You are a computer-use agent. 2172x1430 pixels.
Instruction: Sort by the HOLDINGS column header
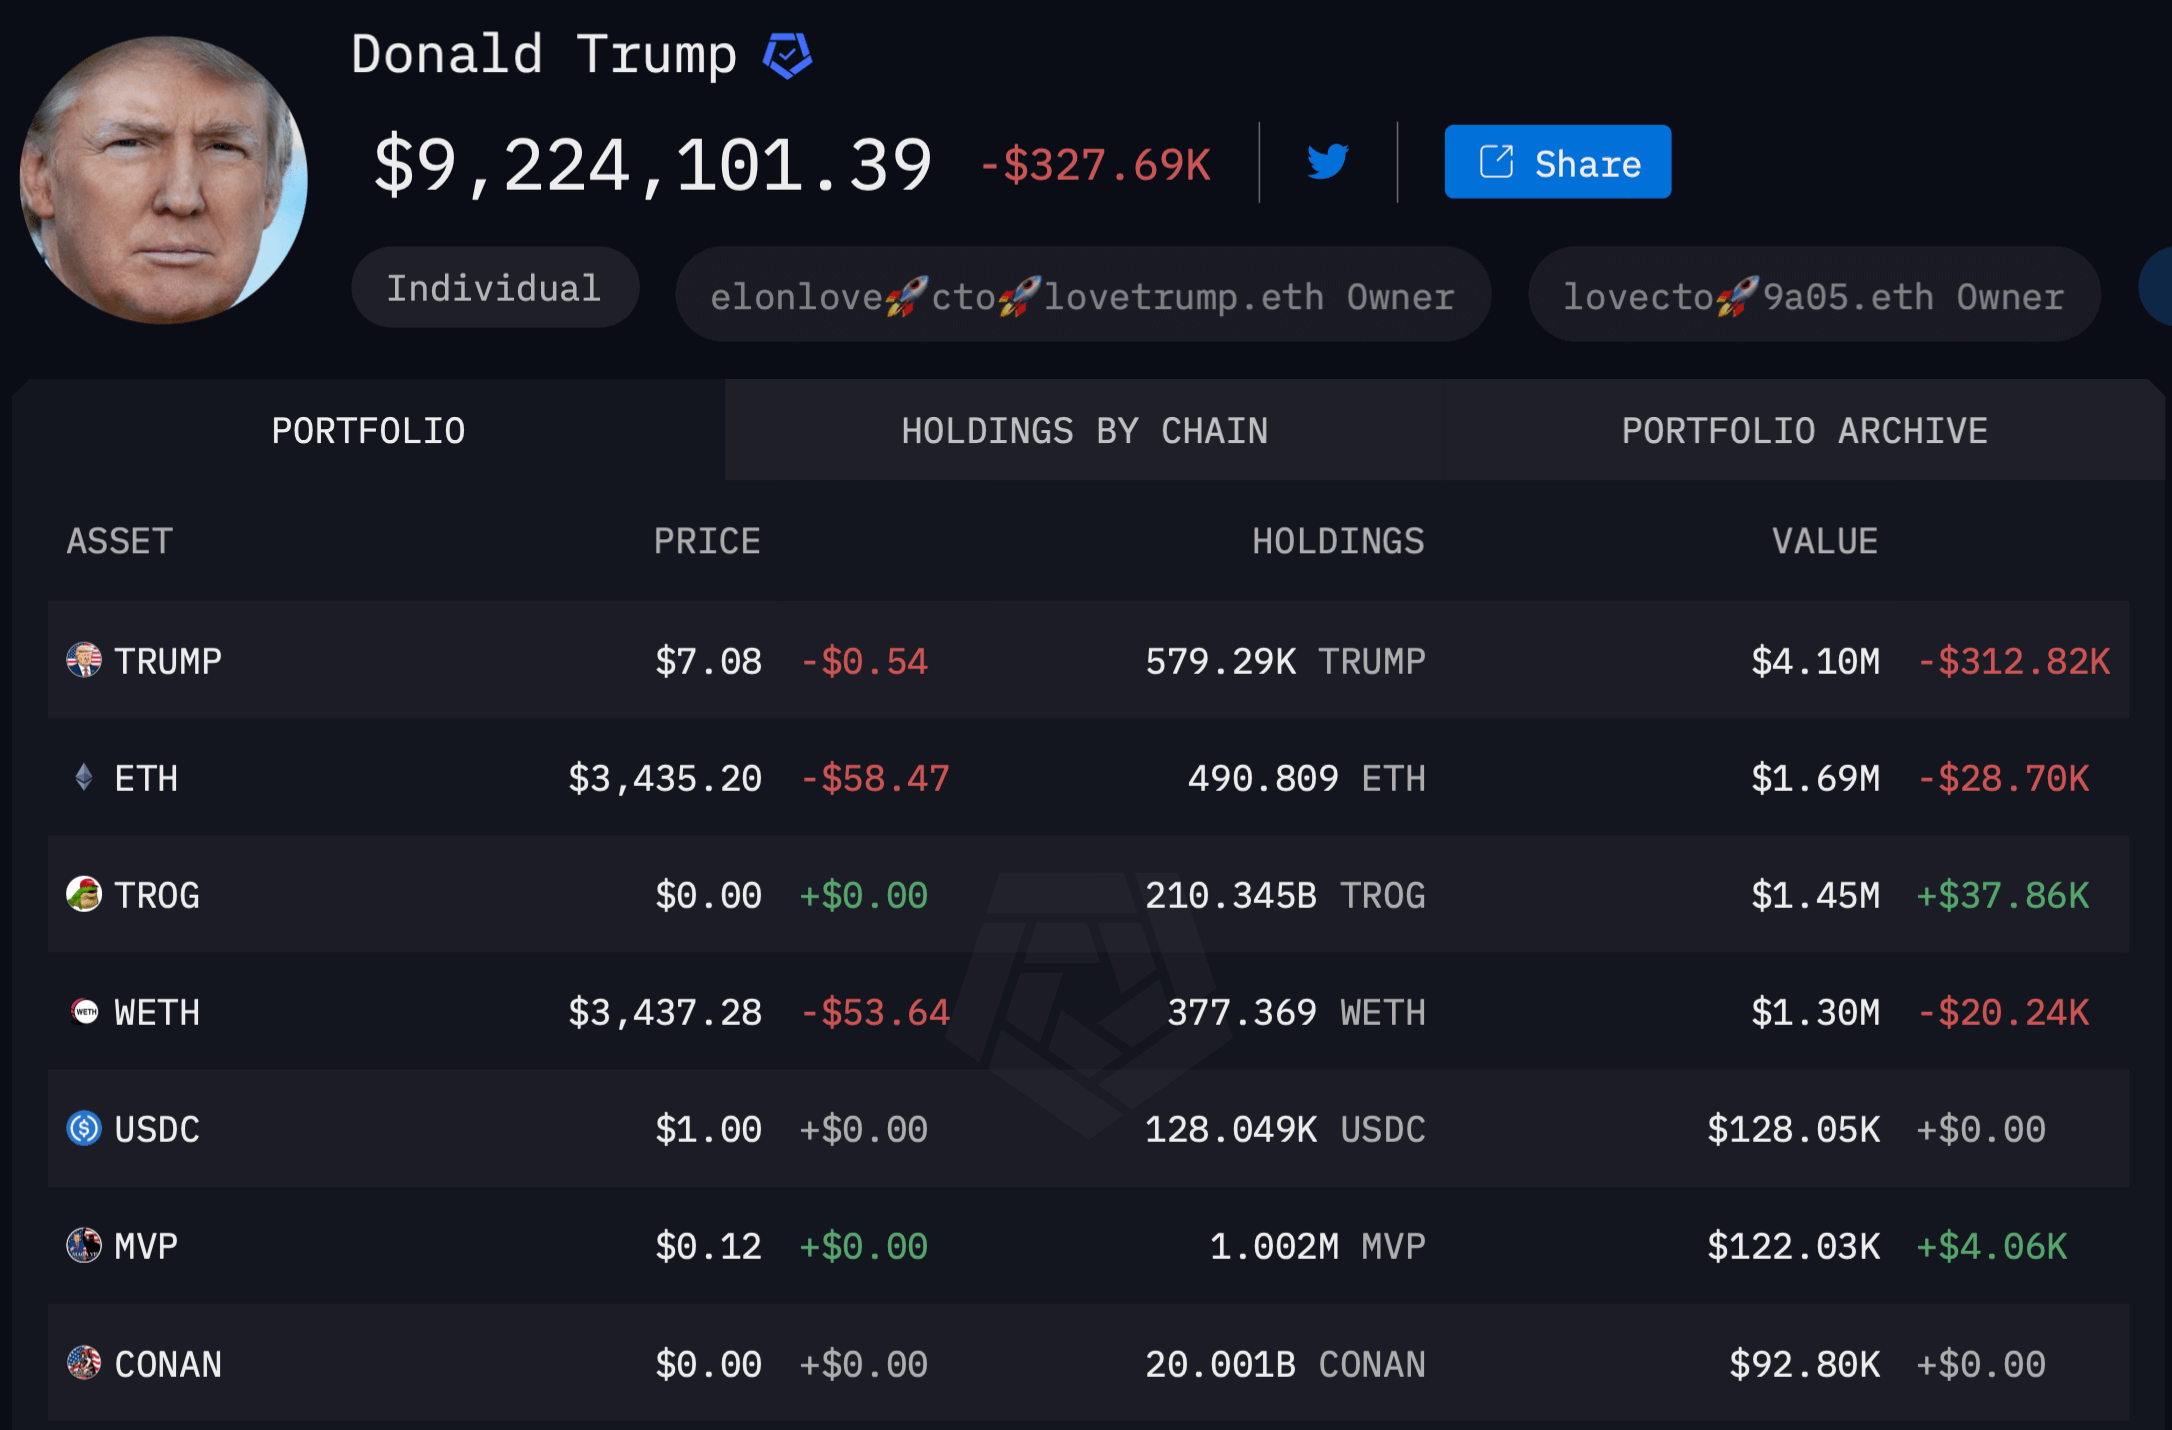click(1338, 541)
